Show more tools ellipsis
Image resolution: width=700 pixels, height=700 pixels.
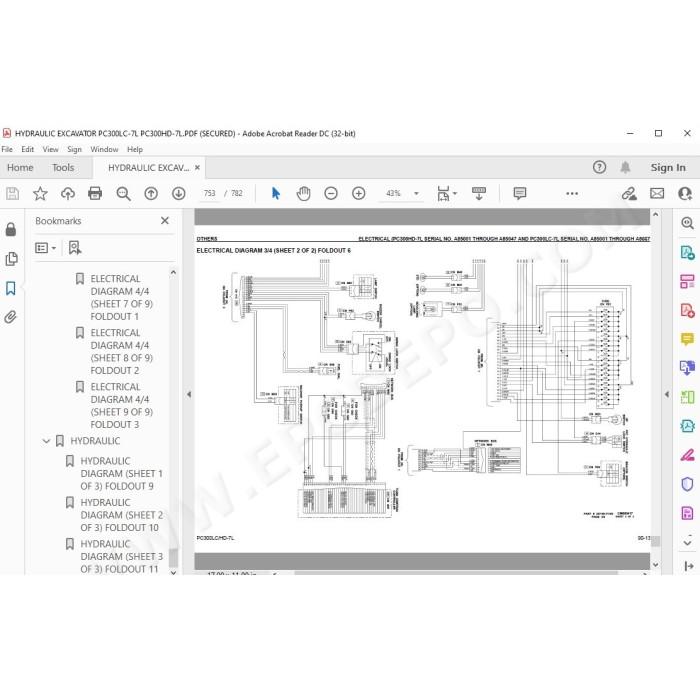(572, 194)
